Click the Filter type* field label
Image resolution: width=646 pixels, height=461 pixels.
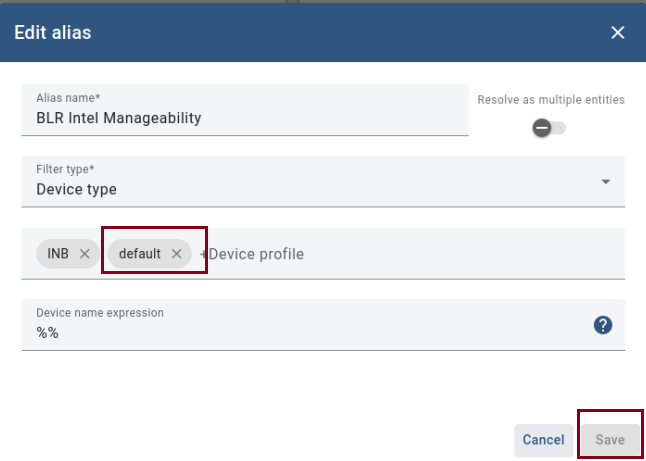click(65, 170)
